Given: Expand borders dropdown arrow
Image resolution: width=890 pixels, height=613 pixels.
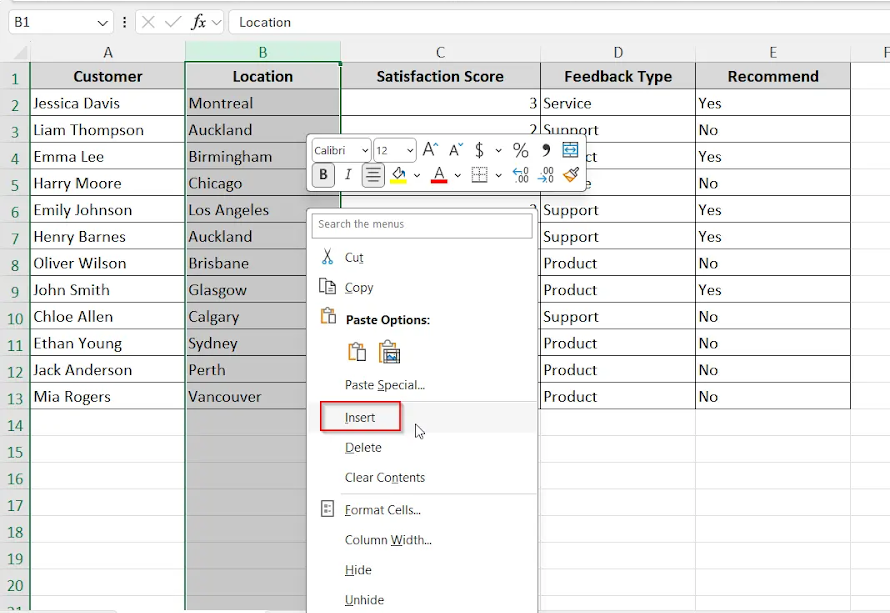Looking at the screenshot, I should point(498,175).
